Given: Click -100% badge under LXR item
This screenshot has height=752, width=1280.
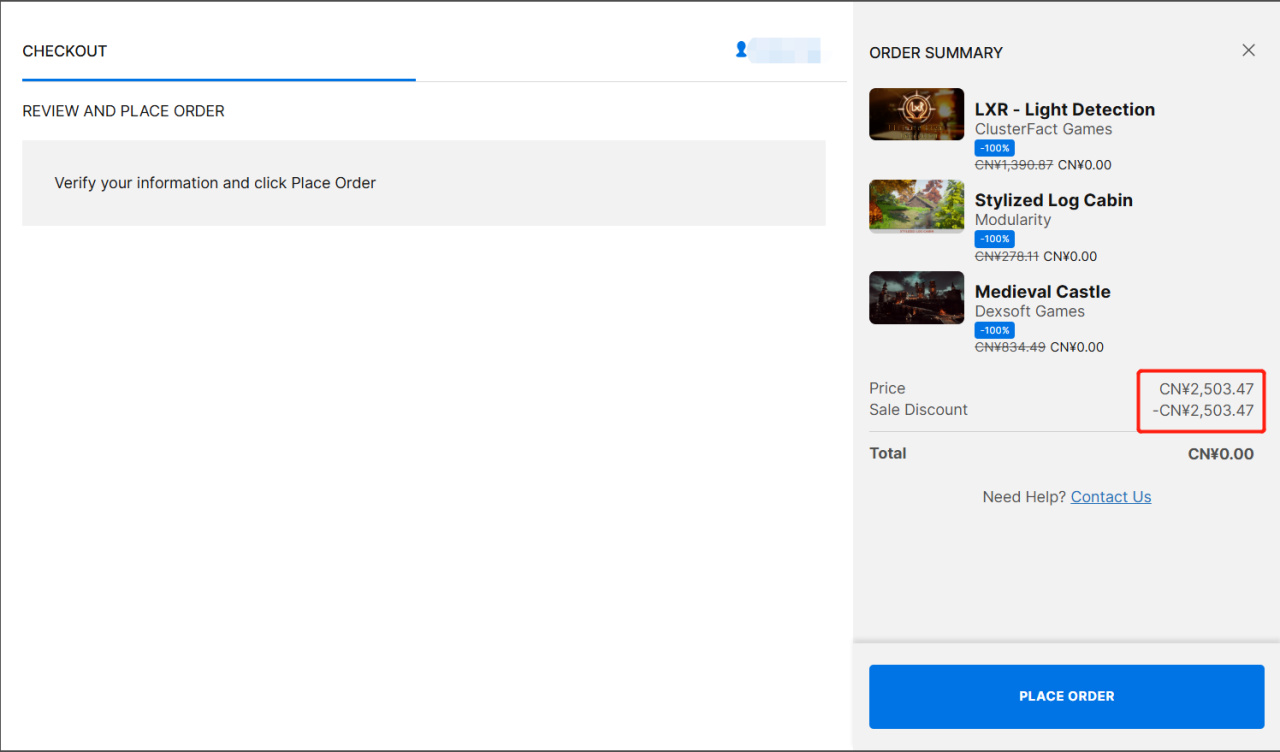Looking at the screenshot, I should pos(994,148).
